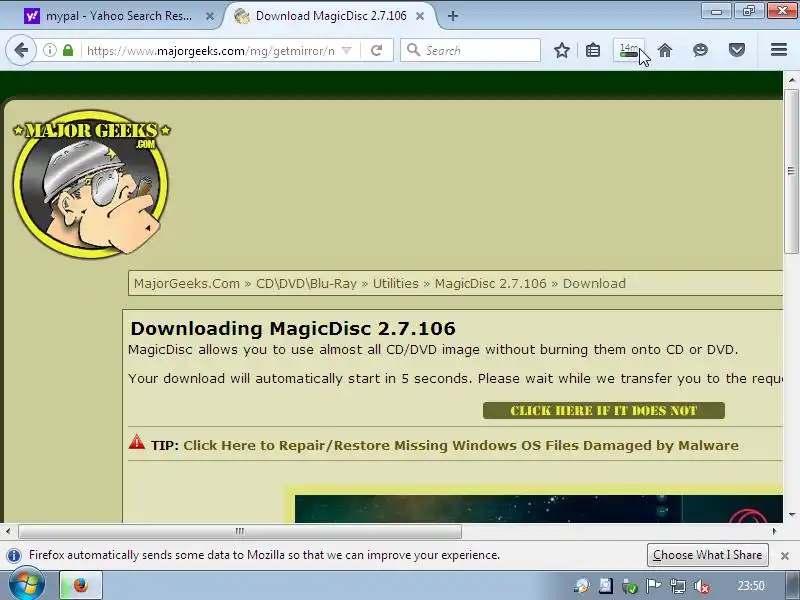The width and height of the screenshot is (800, 600).
Task: Click the horizontal scrollbar right arrow
Action: point(774,531)
